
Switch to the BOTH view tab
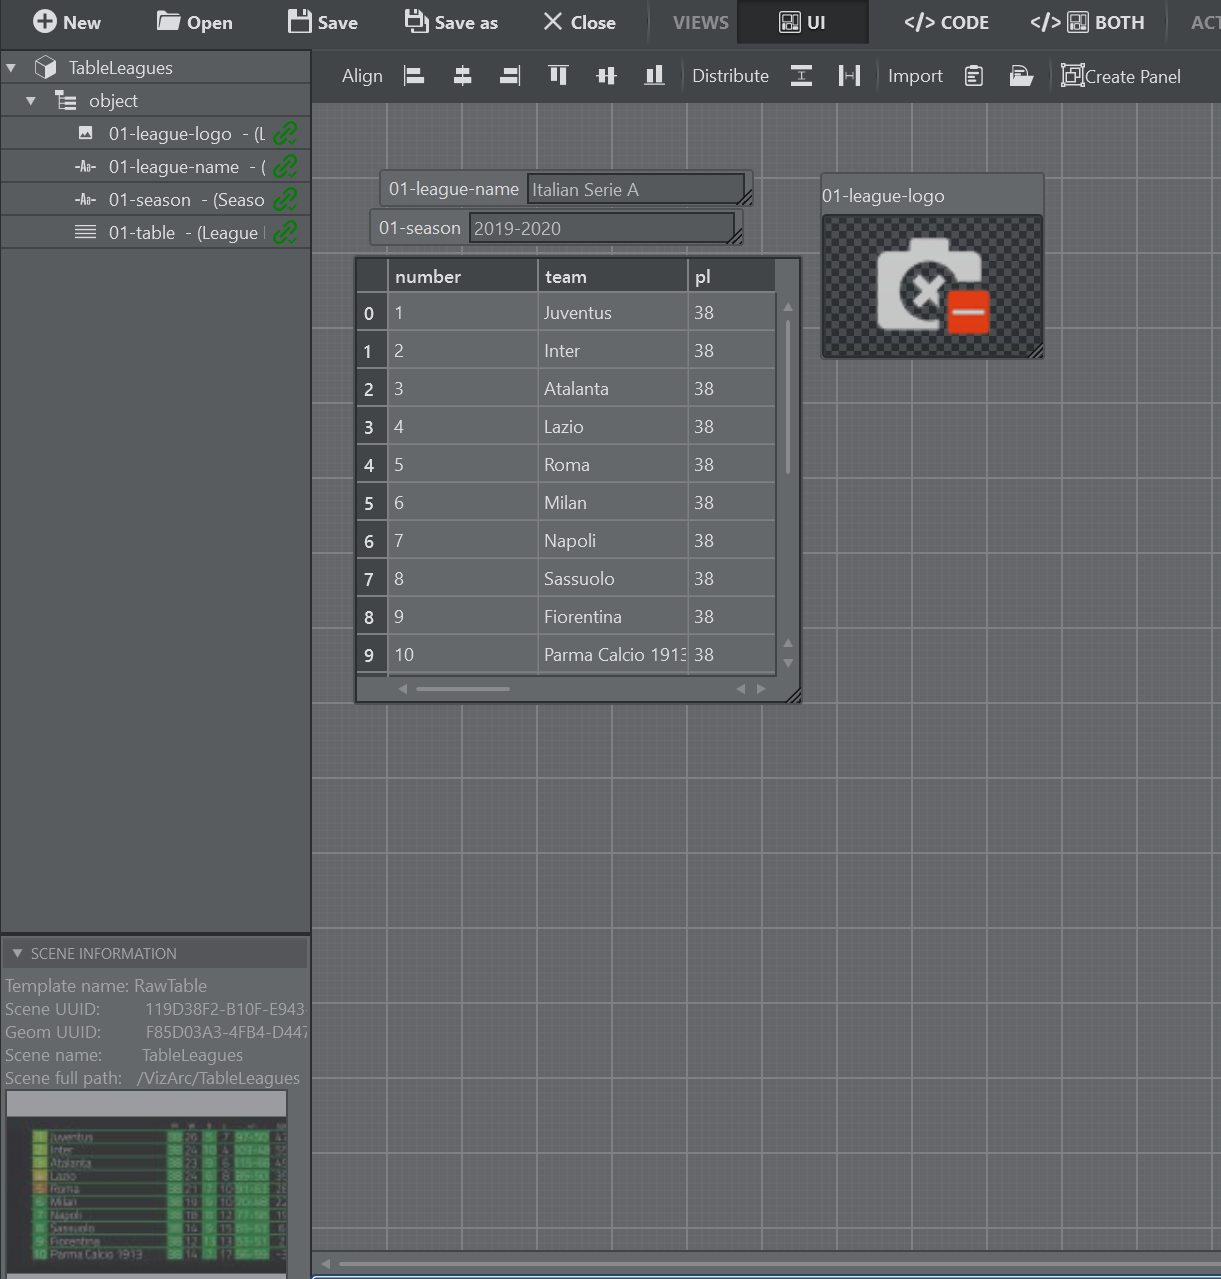click(1087, 22)
